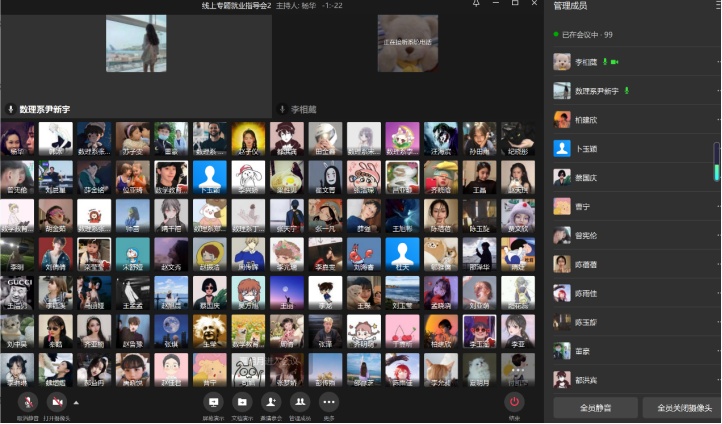Click the green camera icon beside 李相龍
Viewport: 722px width, 424px height.
click(615, 62)
